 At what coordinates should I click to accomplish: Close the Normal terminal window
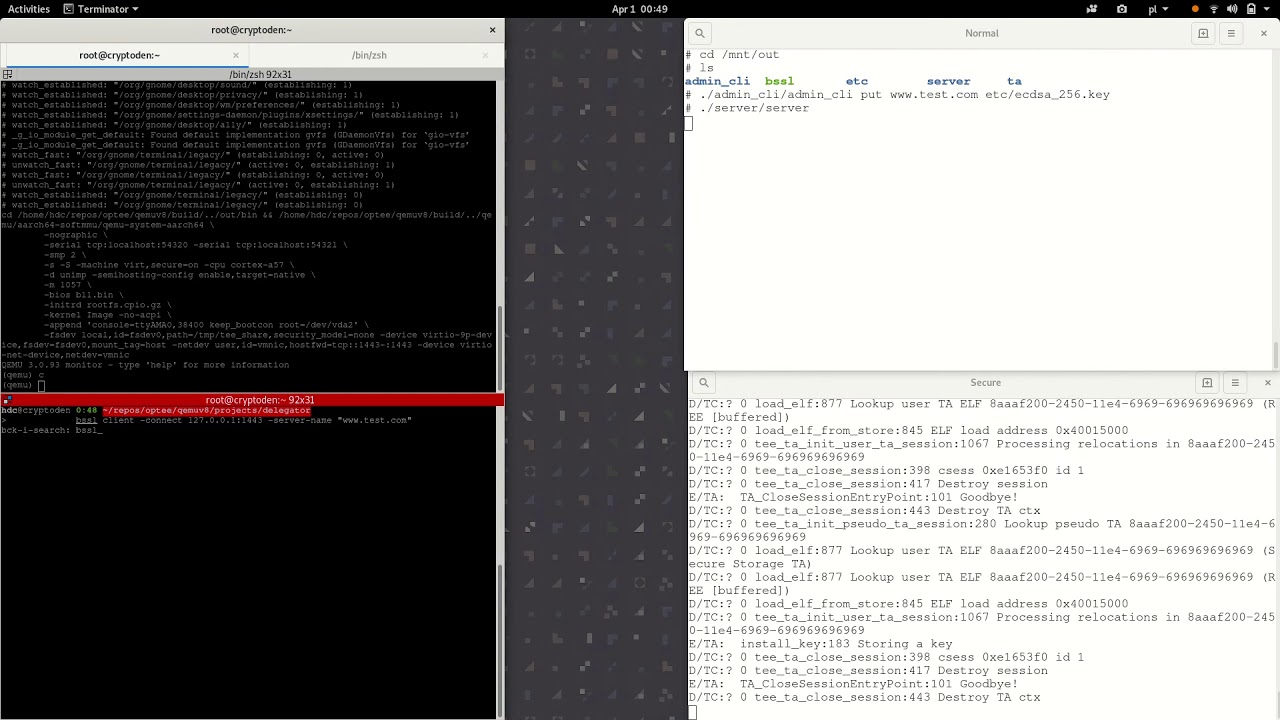[1264, 33]
